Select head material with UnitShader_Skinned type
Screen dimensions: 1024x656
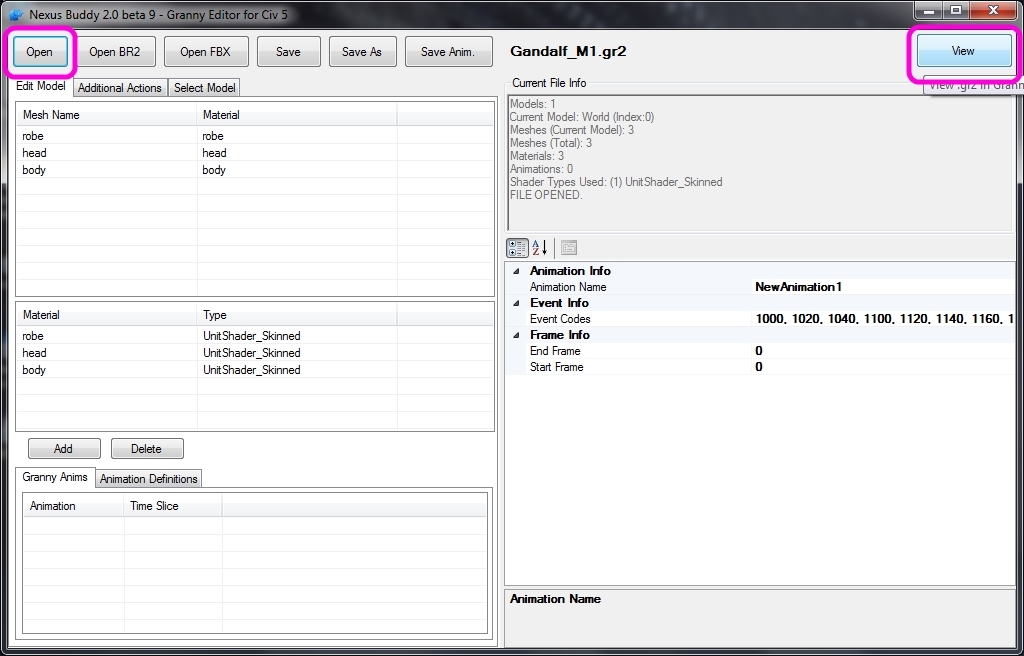pyautogui.click(x=255, y=353)
